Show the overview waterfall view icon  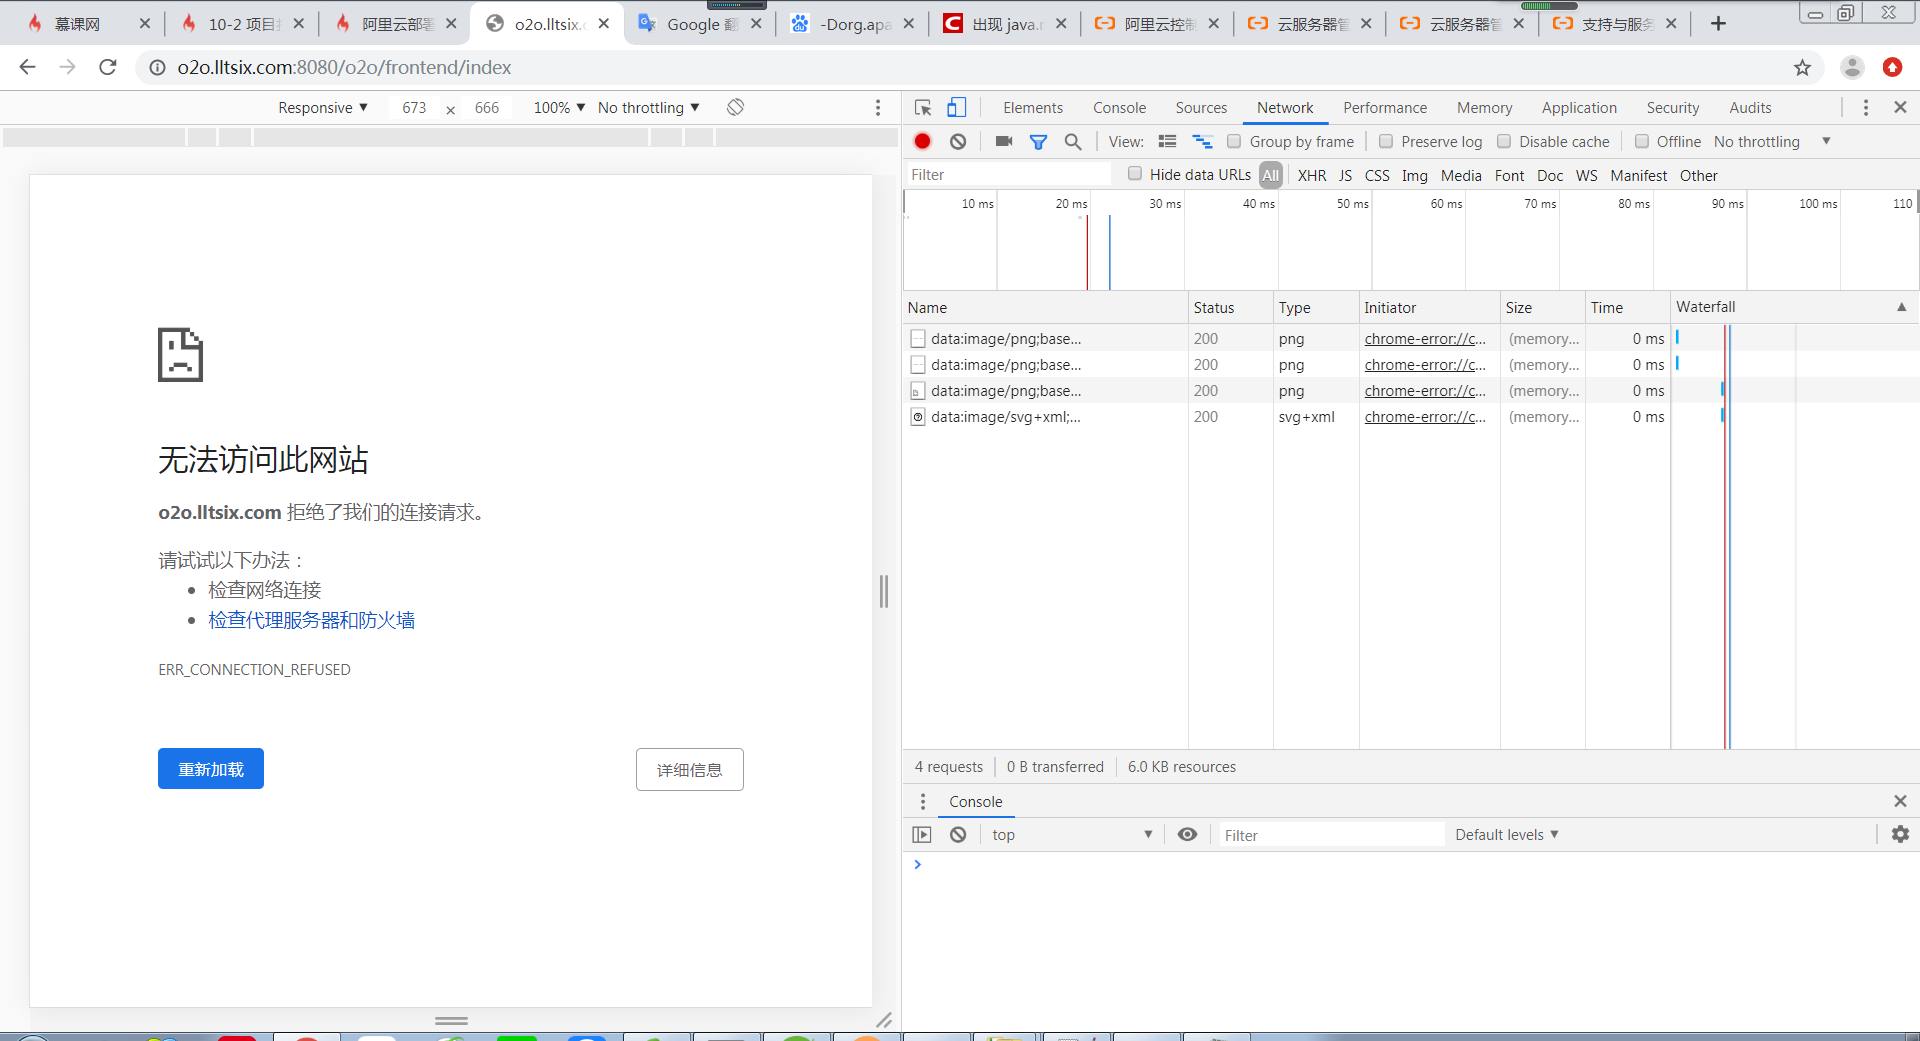(1202, 142)
